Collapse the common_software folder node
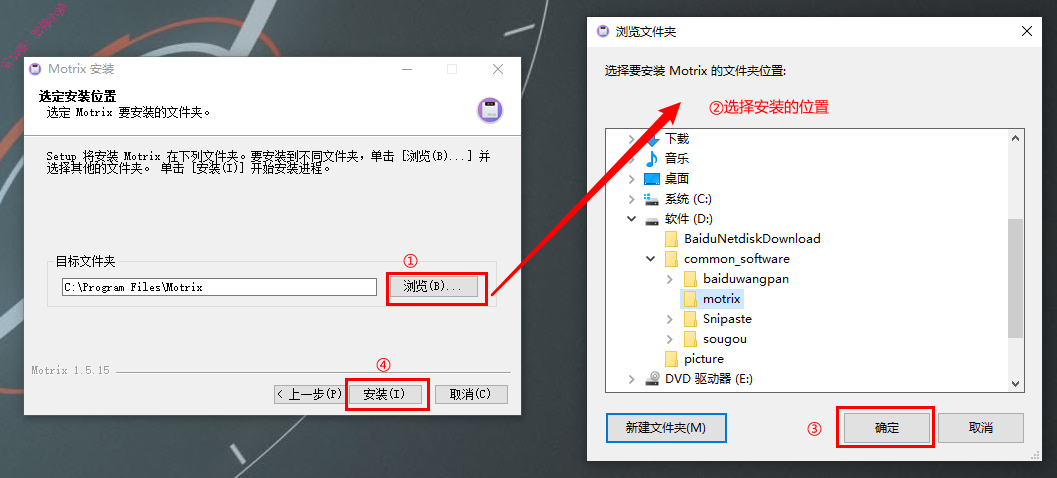Viewport: 1057px width, 478px height. point(651,259)
